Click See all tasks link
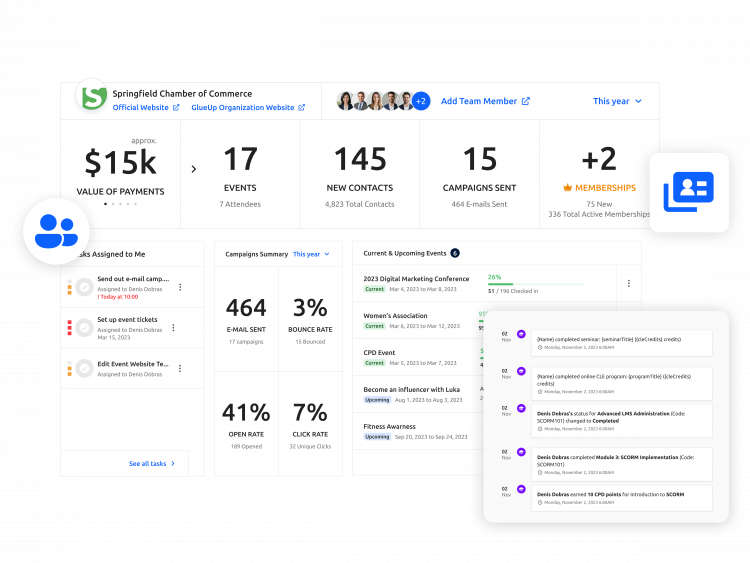 [x=152, y=464]
